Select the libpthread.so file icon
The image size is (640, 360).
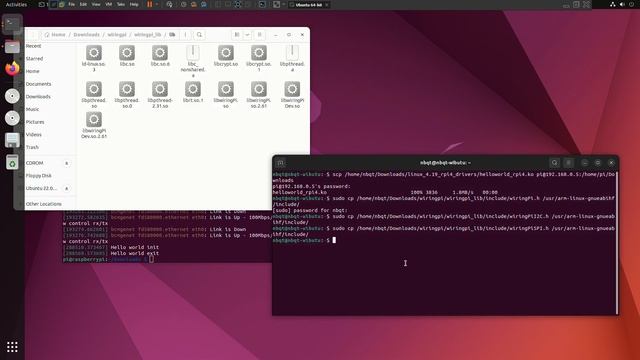pyautogui.click(x=94, y=89)
